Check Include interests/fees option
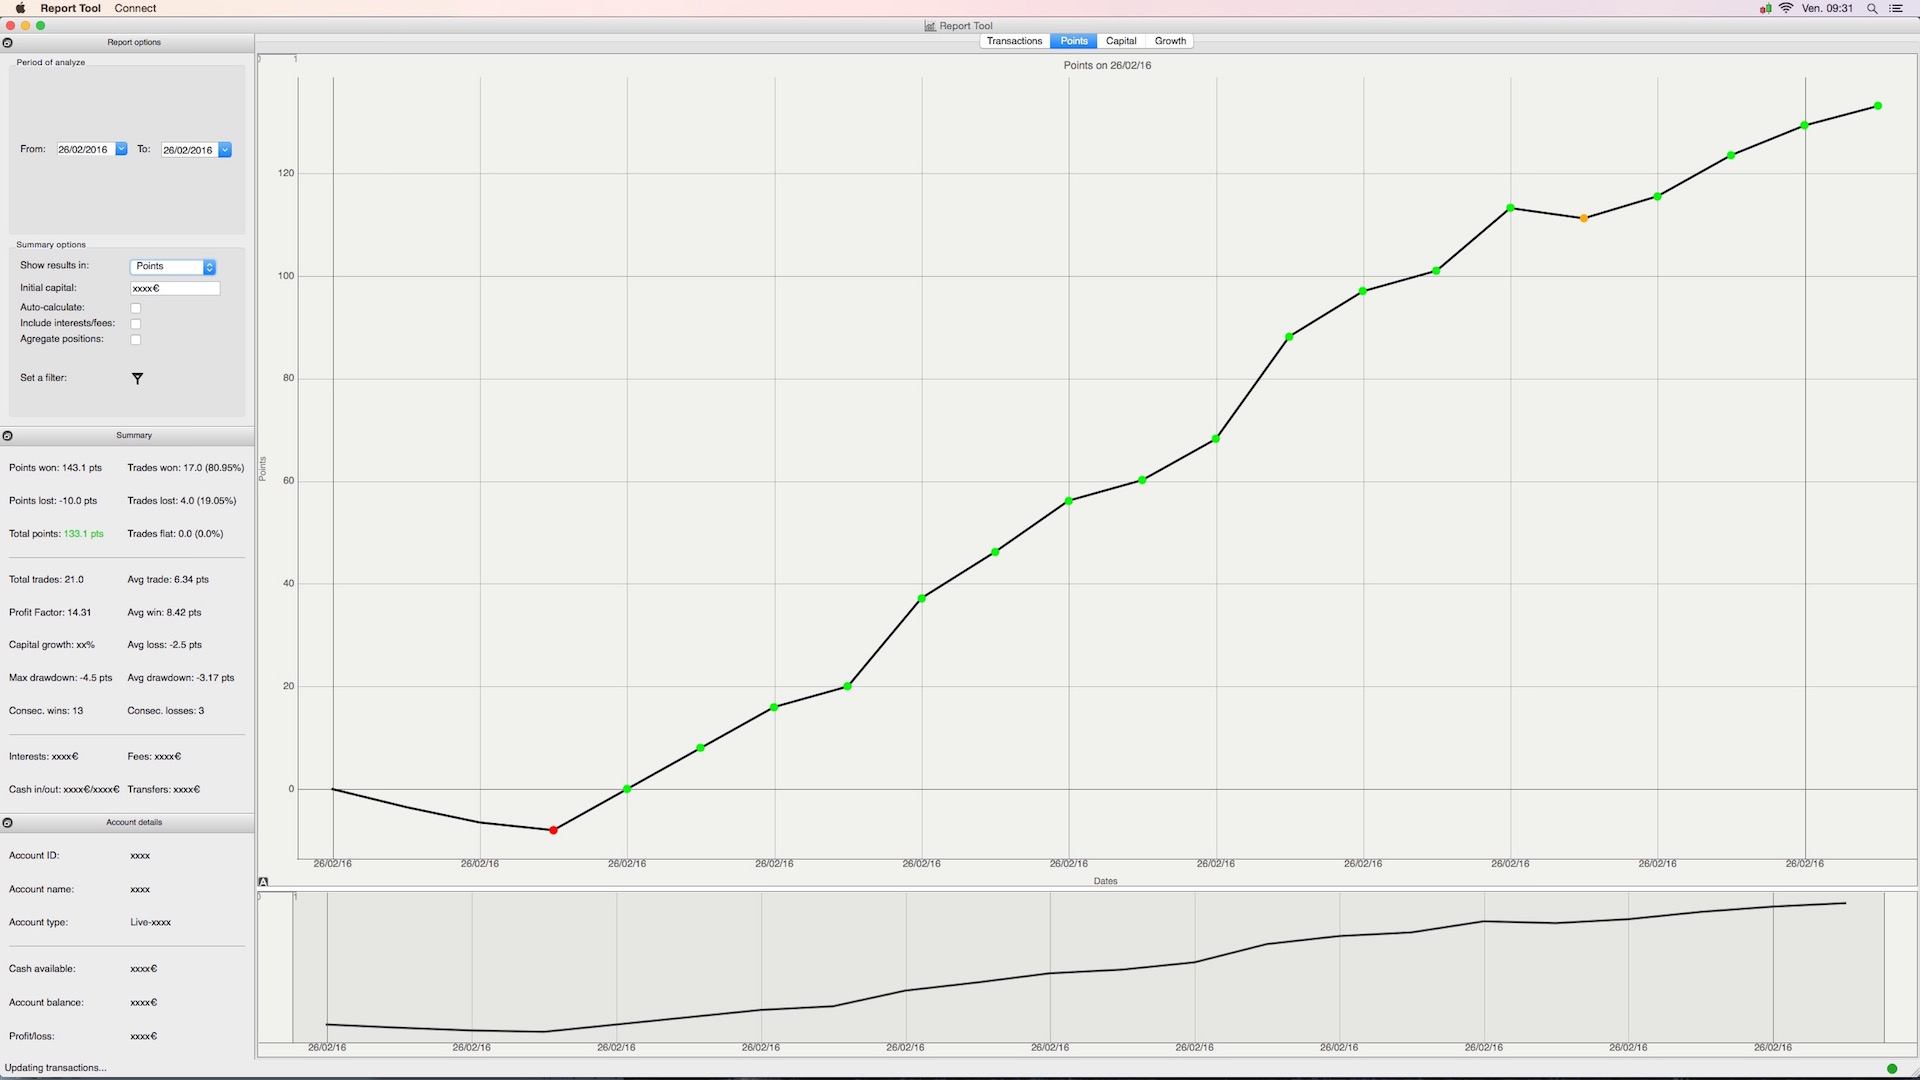Screen dimensions: 1920x1080 136,324
